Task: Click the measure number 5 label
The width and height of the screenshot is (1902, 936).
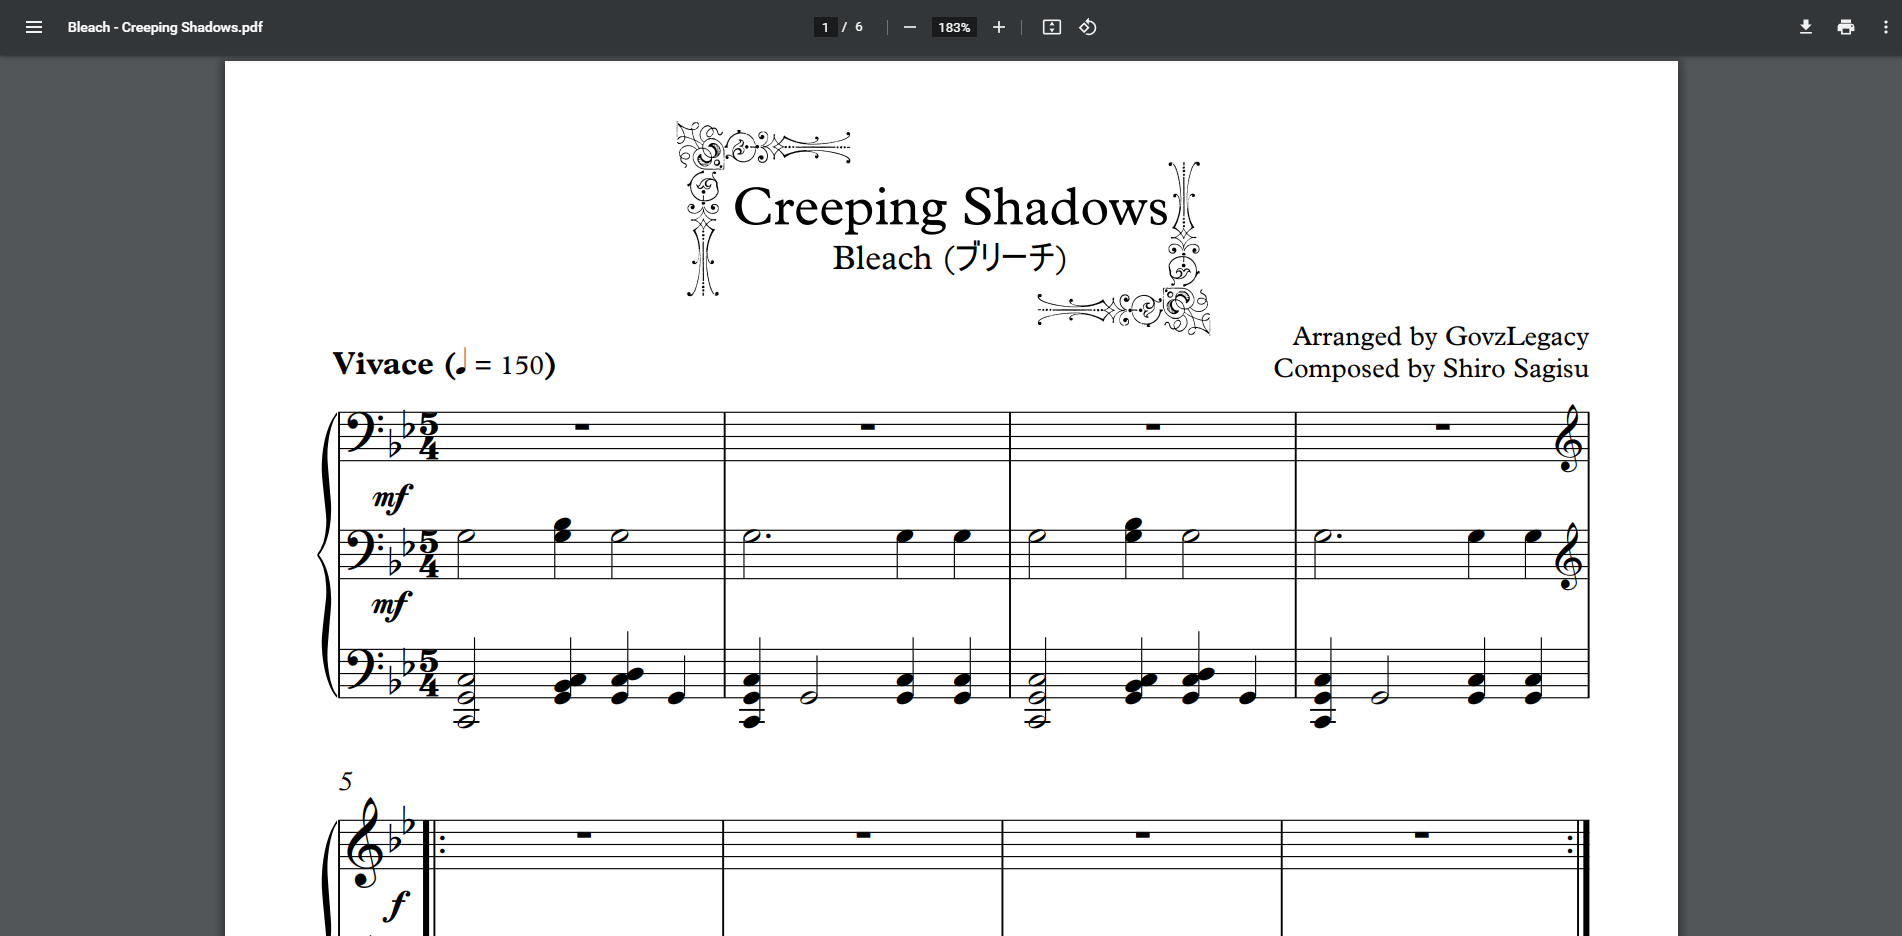Action: 346,781
